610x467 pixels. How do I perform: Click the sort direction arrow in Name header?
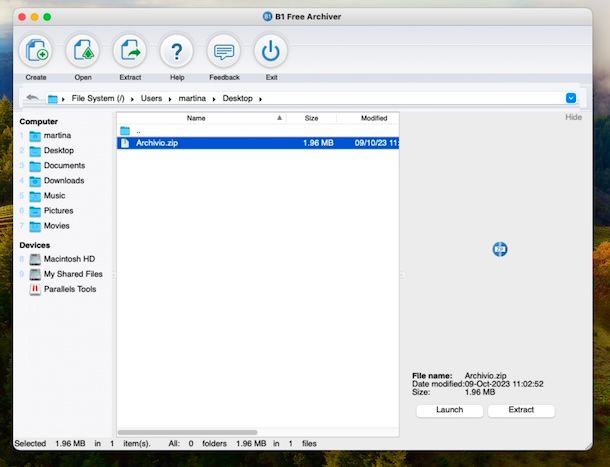(279, 118)
